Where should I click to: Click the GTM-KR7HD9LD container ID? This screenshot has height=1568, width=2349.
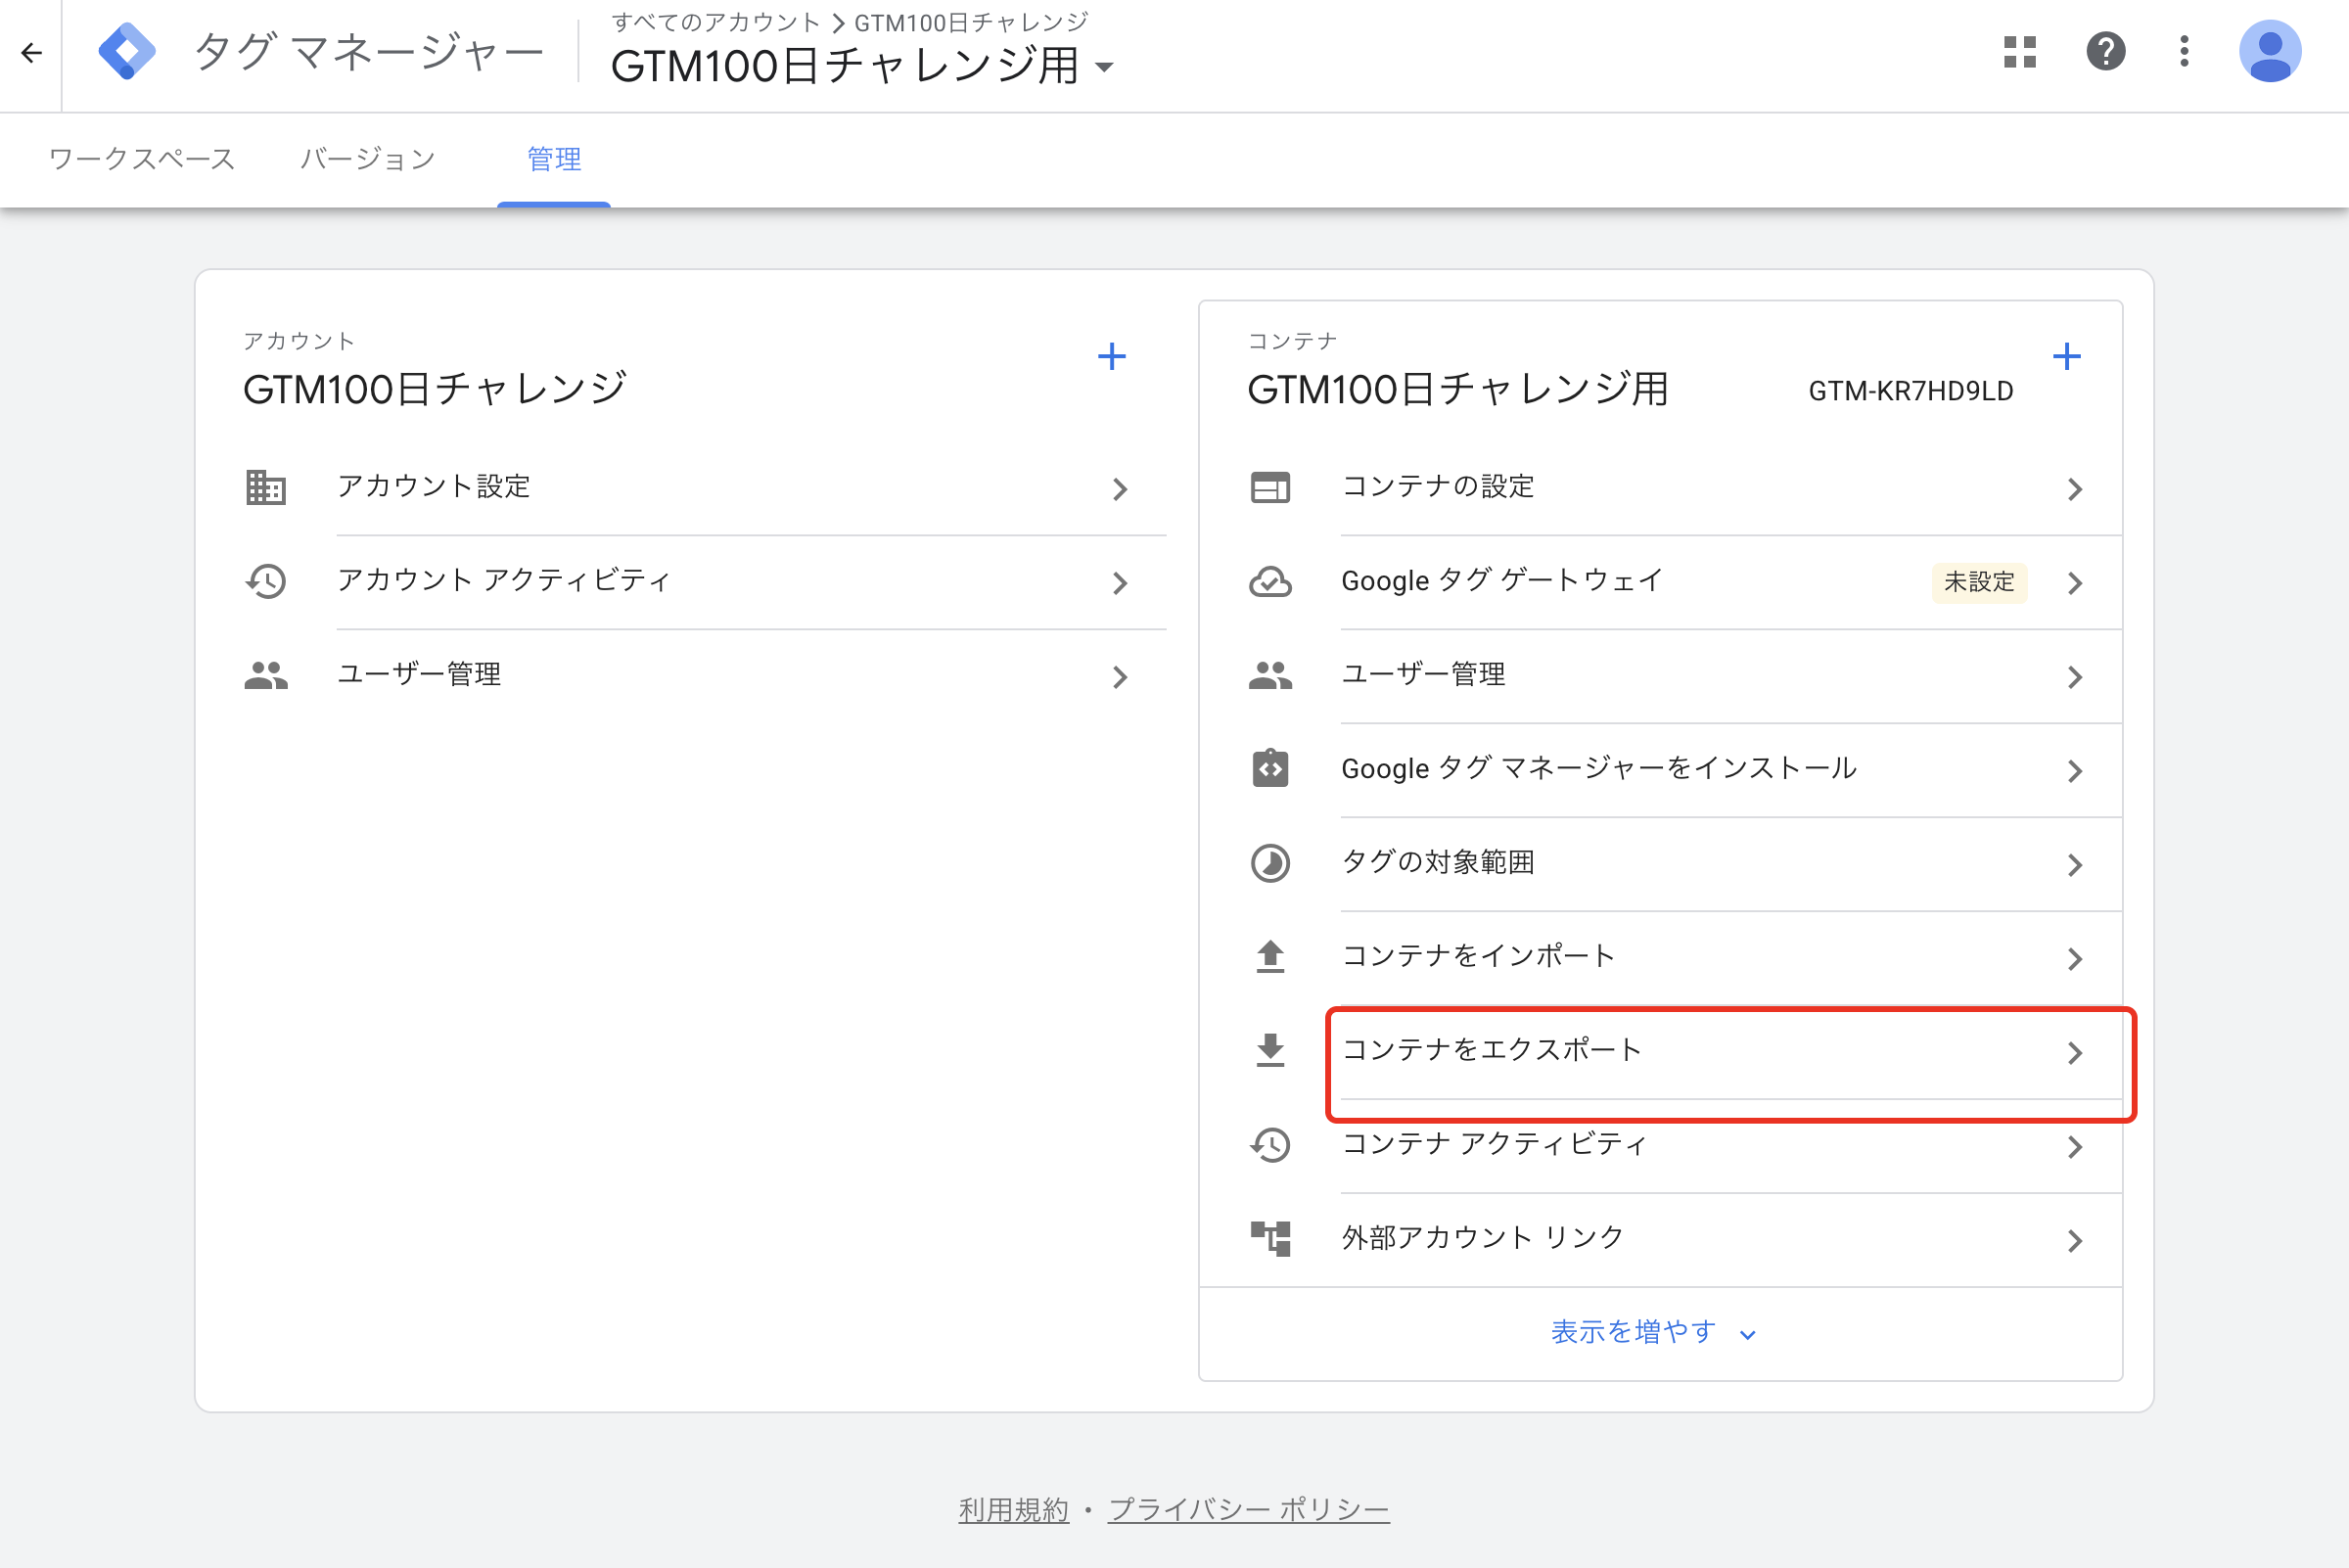coord(1910,391)
